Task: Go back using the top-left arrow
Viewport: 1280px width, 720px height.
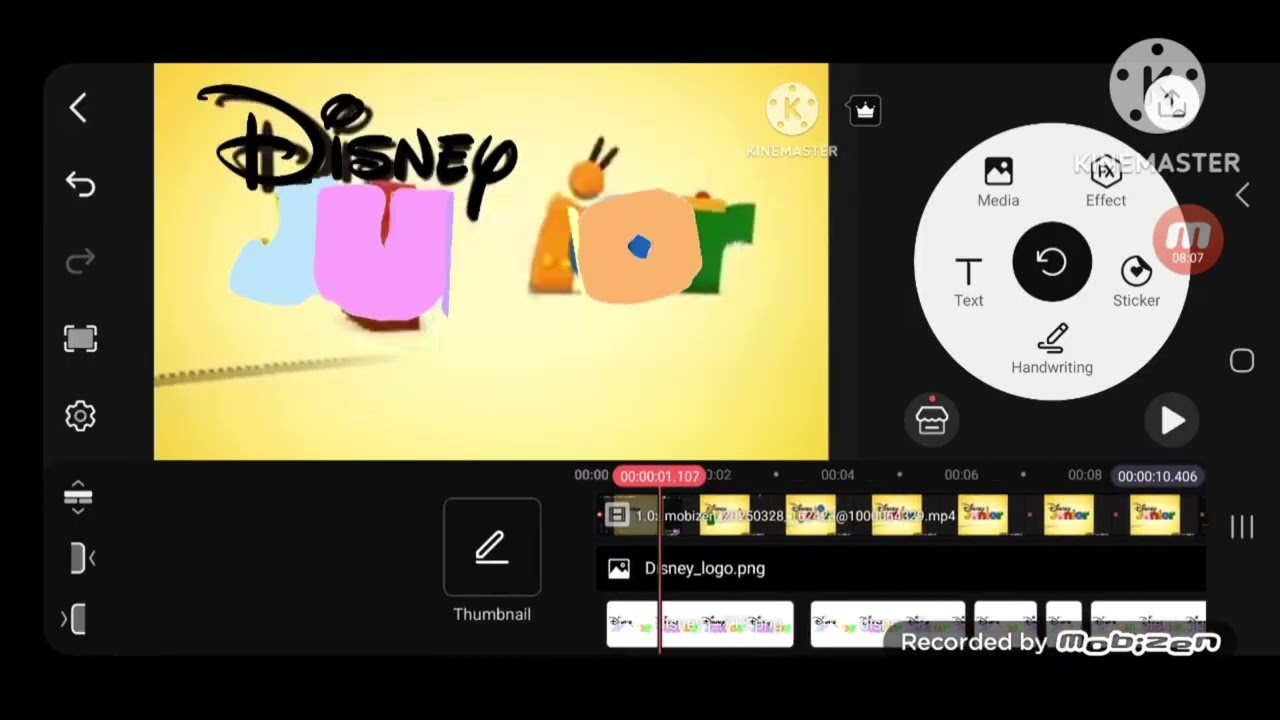Action: tap(79, 108)
